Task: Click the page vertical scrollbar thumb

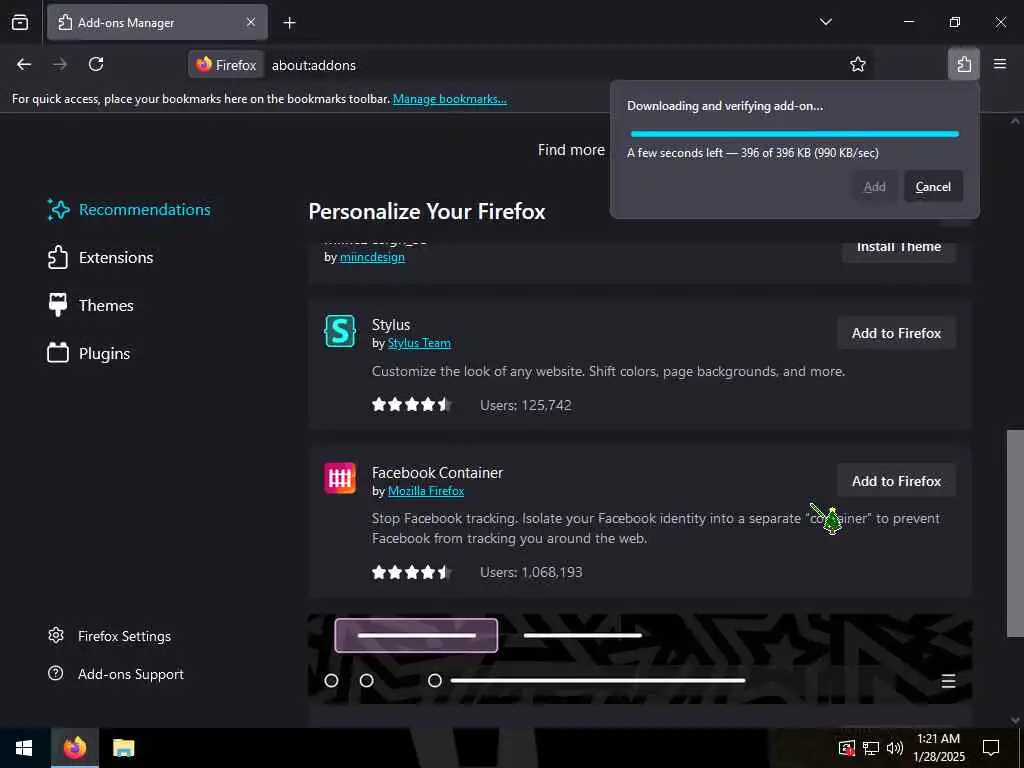Action: point(1015,533)
